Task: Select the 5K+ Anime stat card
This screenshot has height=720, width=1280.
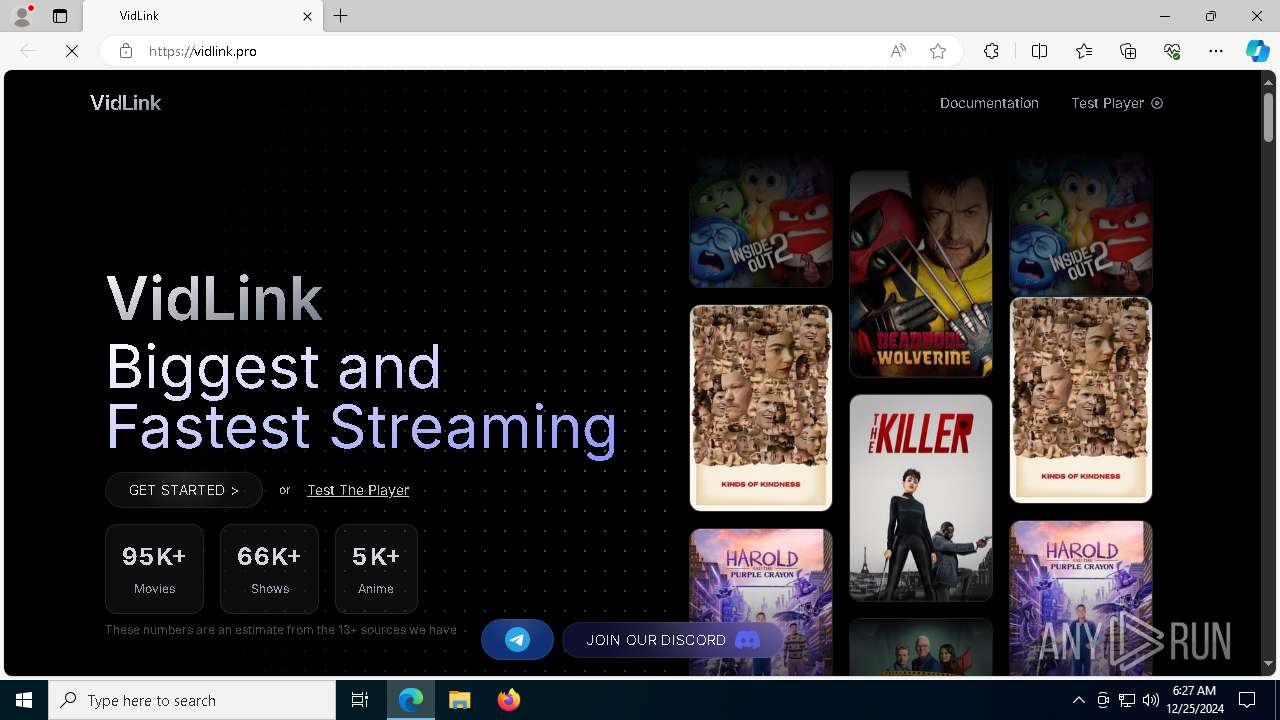Action: pos(376,569)
